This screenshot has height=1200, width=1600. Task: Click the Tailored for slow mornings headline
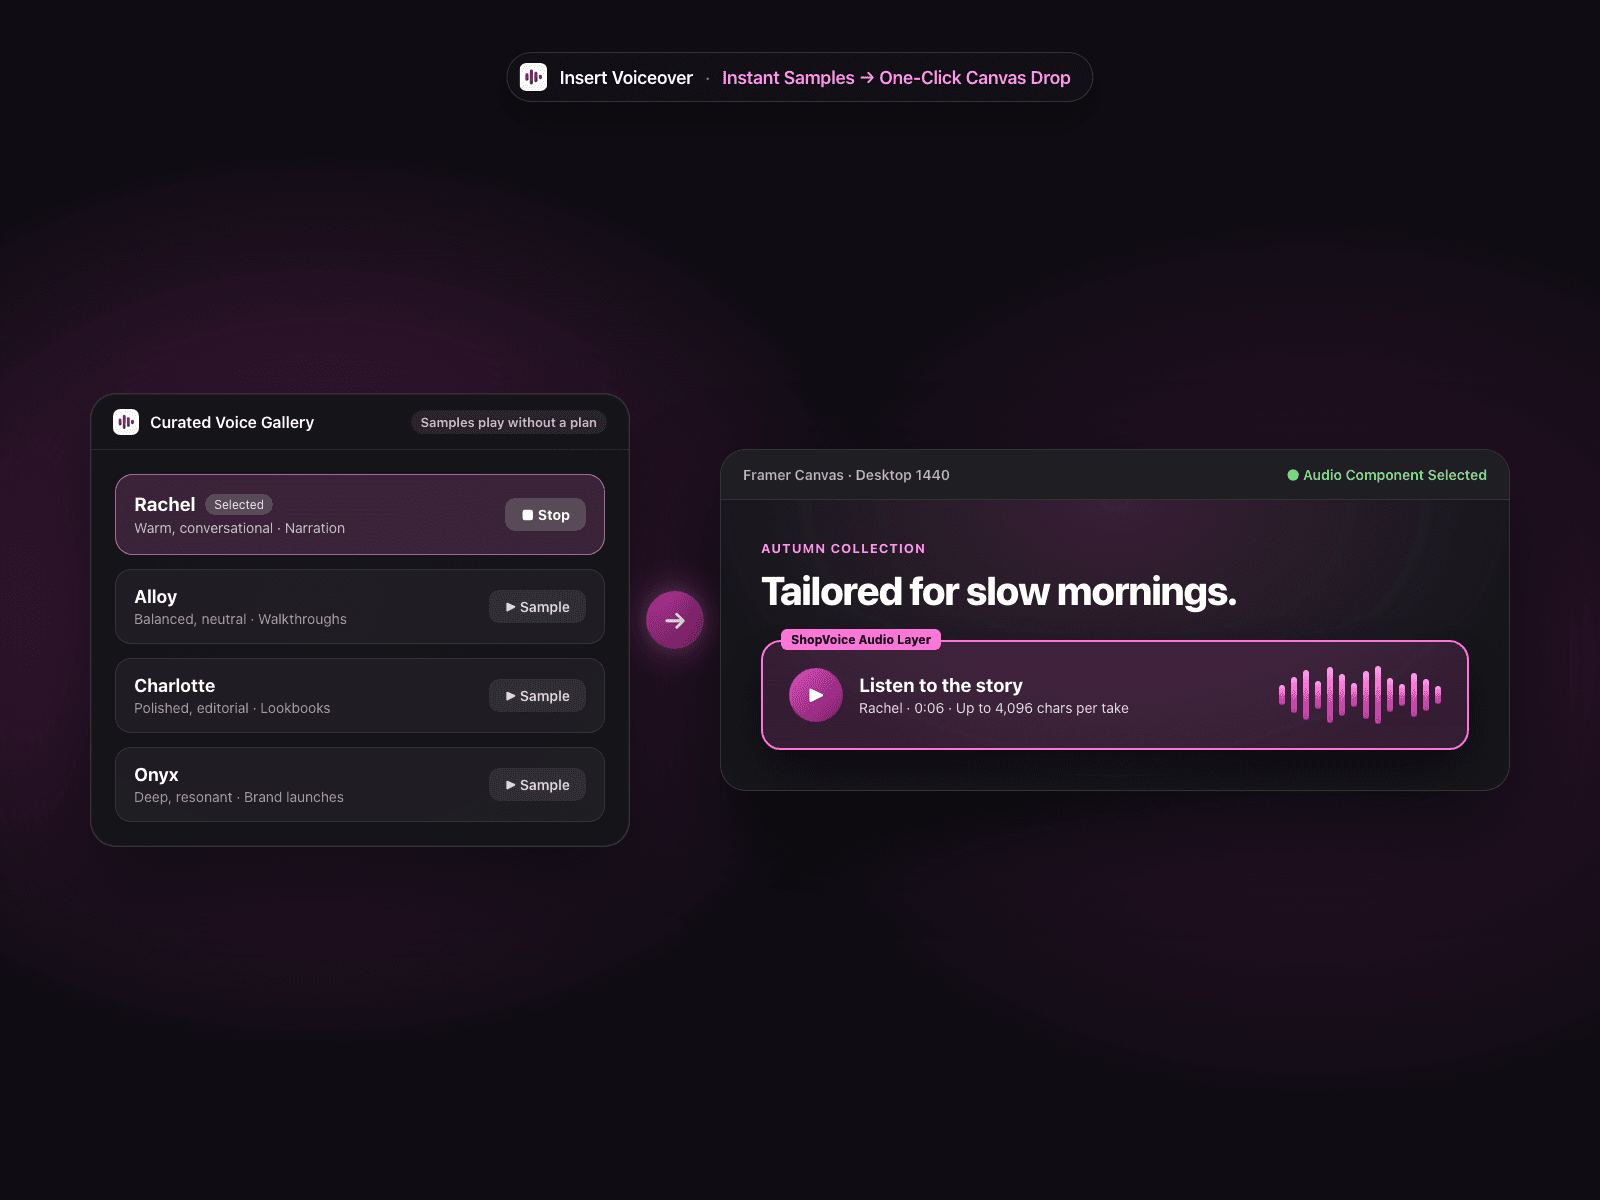click(999, 592)
